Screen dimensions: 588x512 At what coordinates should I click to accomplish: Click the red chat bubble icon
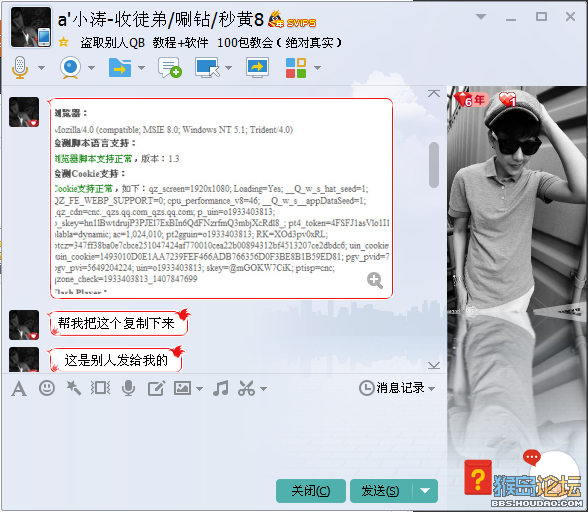pyautogui.click(x=532, y=457)
